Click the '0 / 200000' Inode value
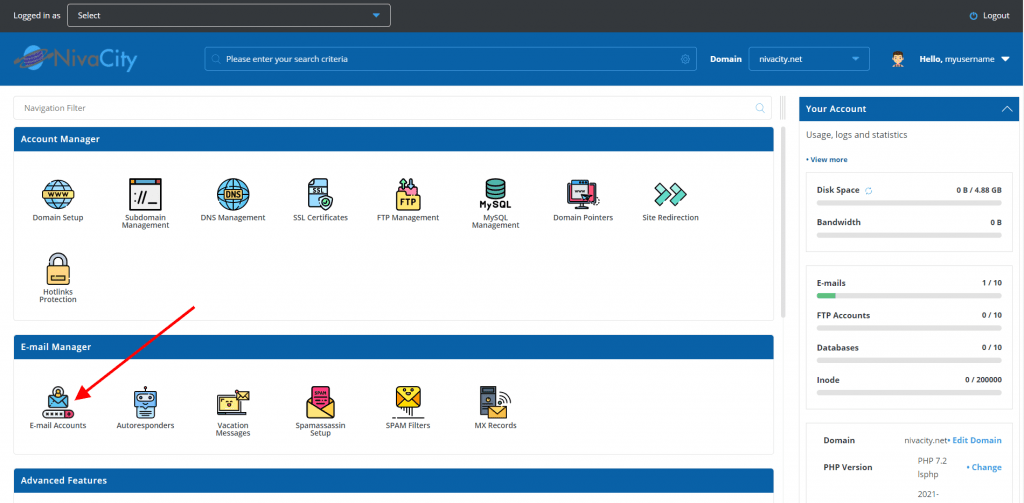Image resolution: width=1024 pixels, height=503 pixels. point(984,380)
